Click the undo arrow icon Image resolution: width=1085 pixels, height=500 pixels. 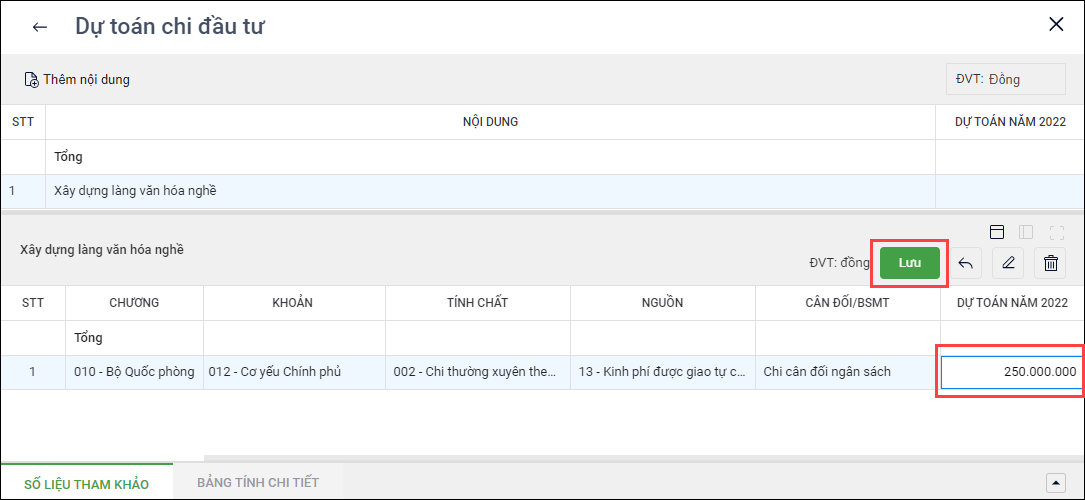(965, 263)
